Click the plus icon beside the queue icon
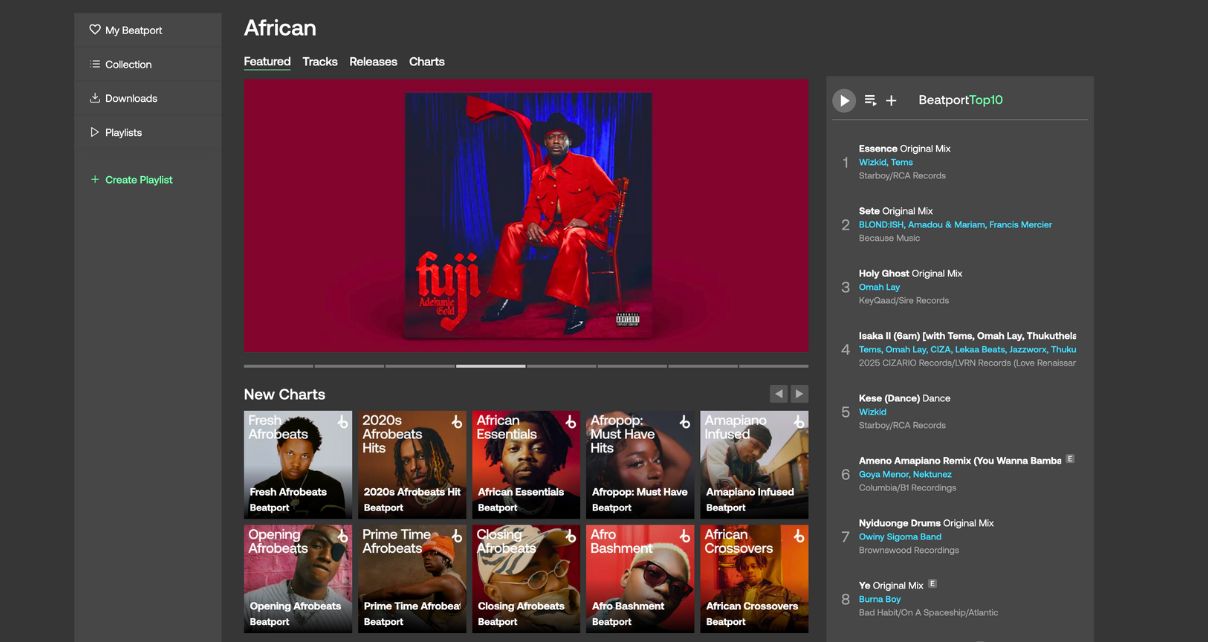This screenshot has height=642, width=1208. (x=891, y=99)
